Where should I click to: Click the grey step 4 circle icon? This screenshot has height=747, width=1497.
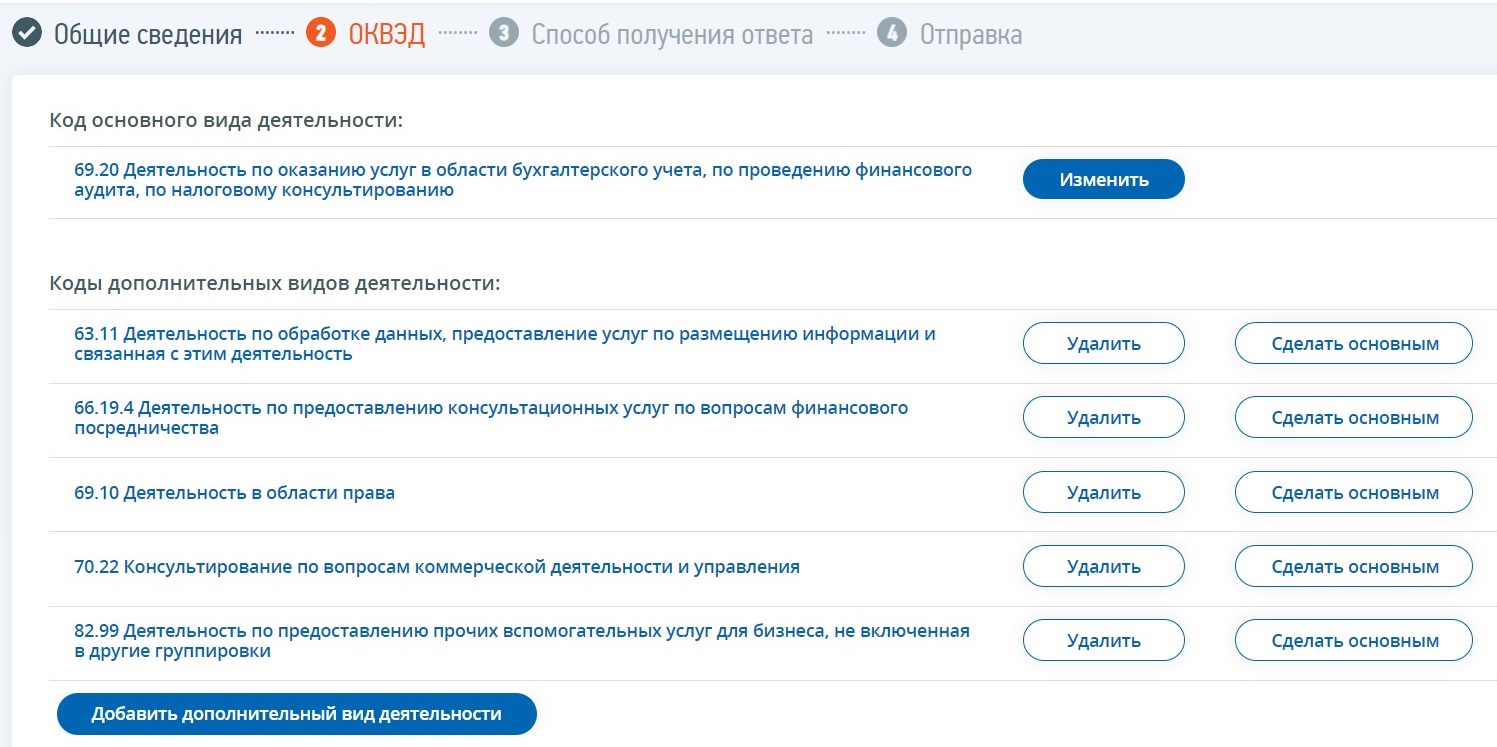click(891, 33)
